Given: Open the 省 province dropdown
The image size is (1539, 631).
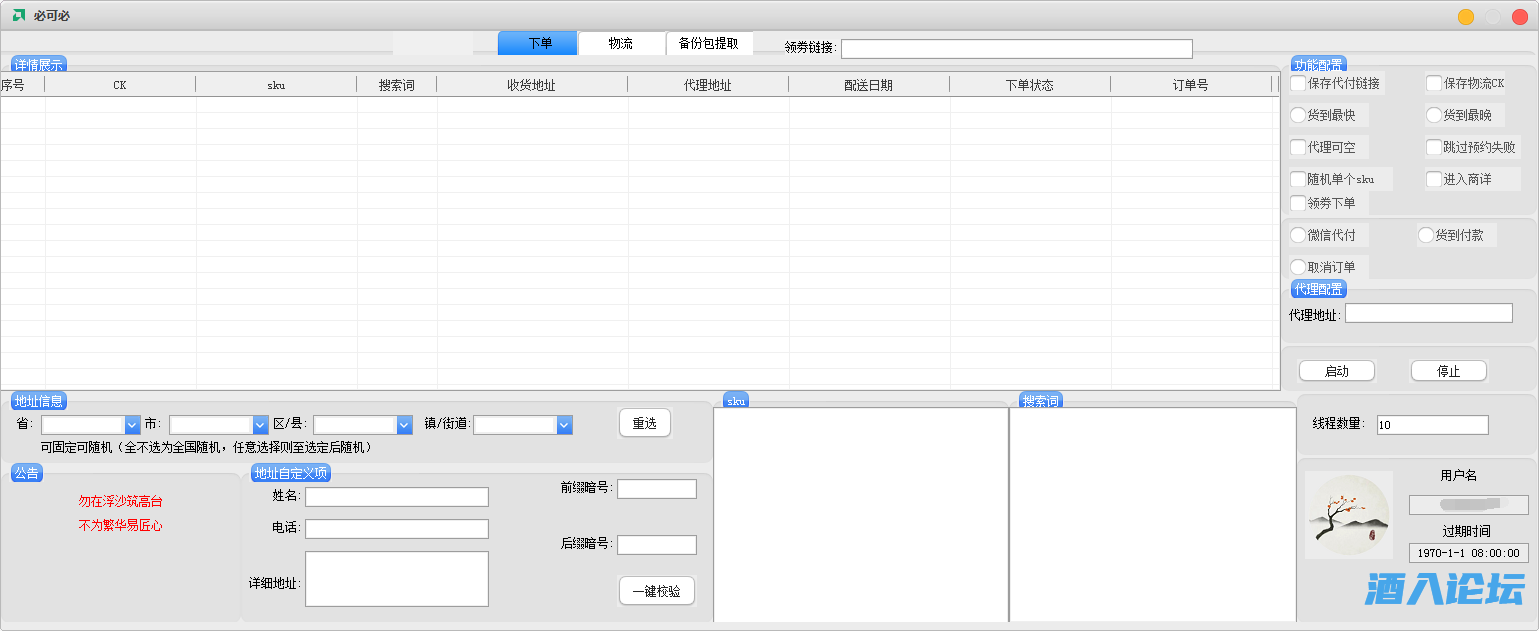Looking at the screenshot, I should click(132, 425).
